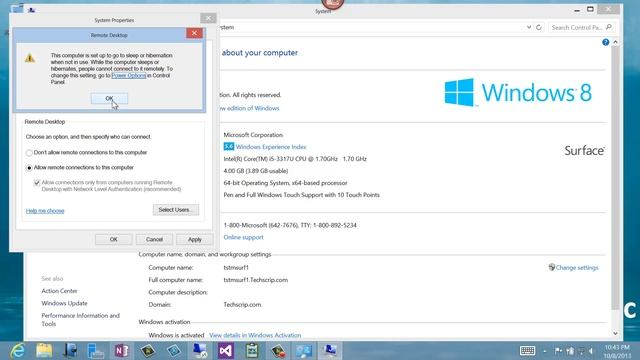This screenshot has height=360, width=640.
Task: Open Internet Explorer from the taskbar
Action: (17, 351)
